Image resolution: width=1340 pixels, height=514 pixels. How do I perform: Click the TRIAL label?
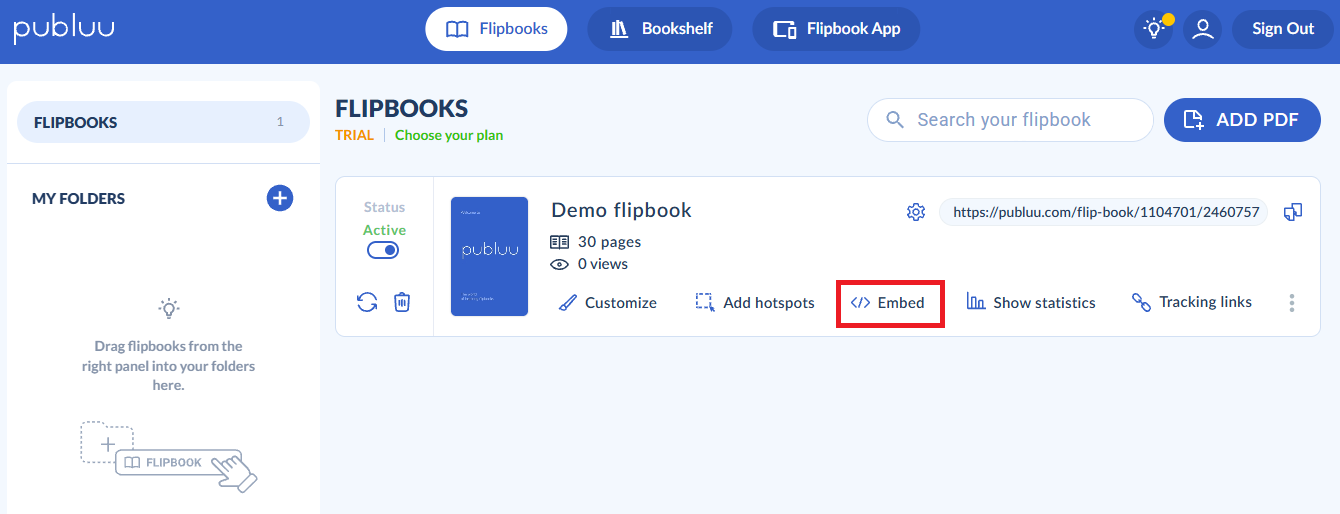[x=354, y=135]
